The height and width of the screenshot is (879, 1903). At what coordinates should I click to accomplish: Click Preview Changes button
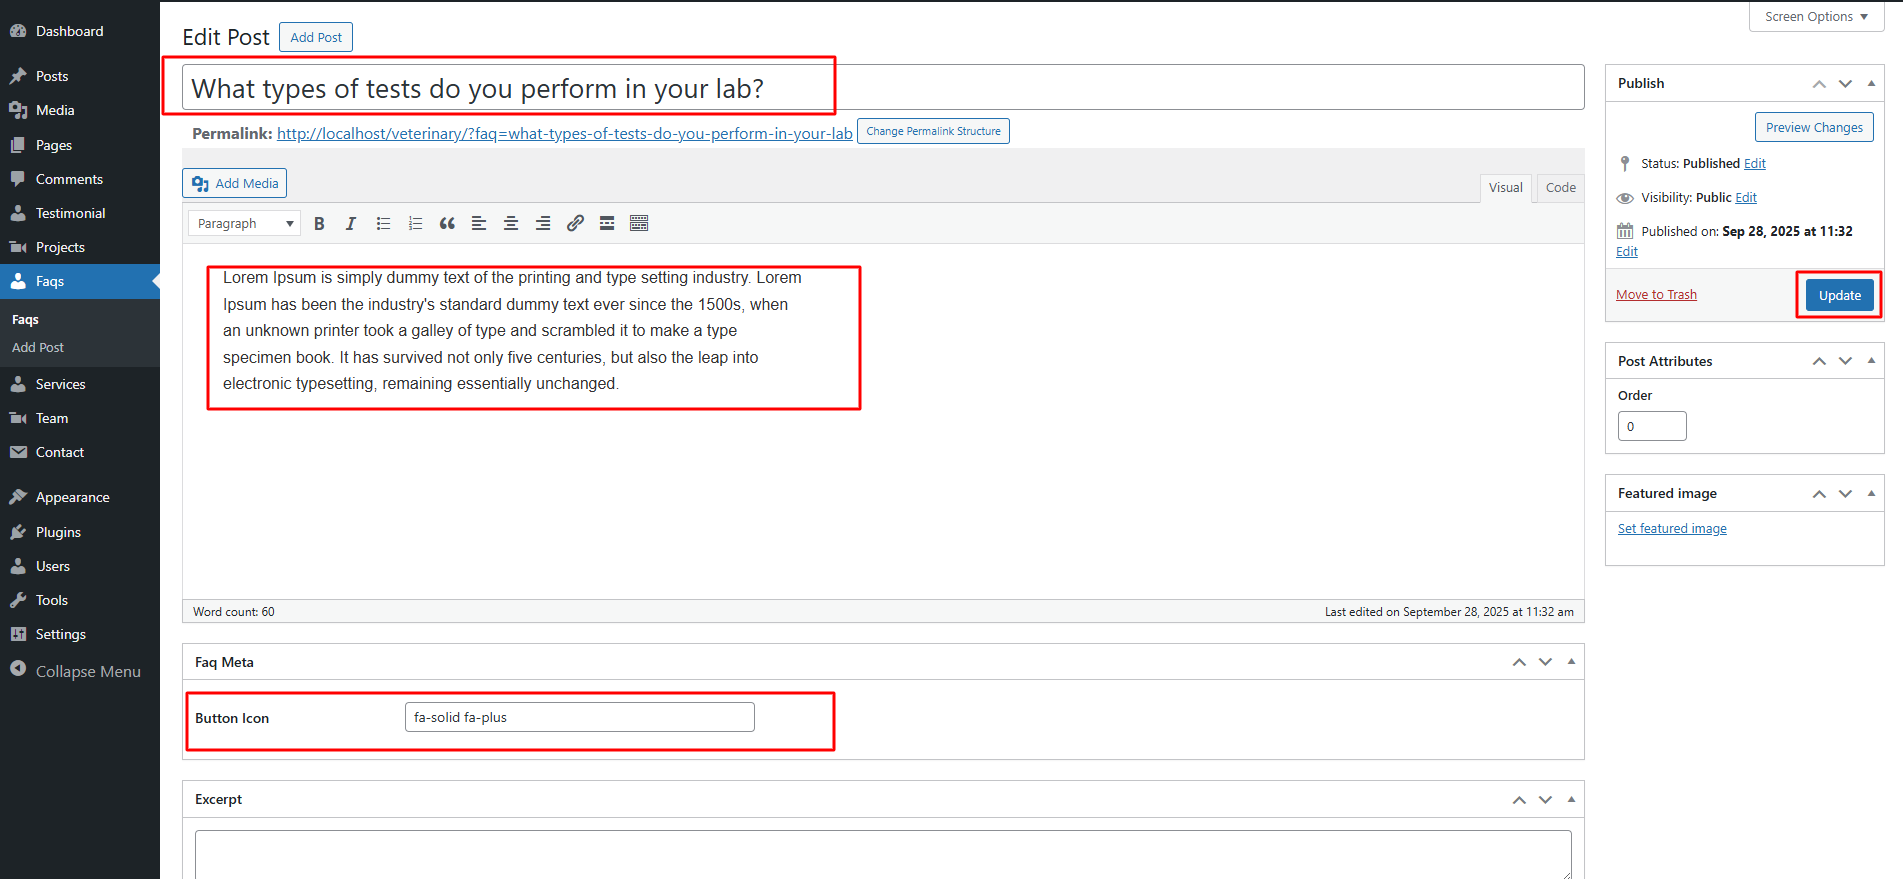(1814, 127)
